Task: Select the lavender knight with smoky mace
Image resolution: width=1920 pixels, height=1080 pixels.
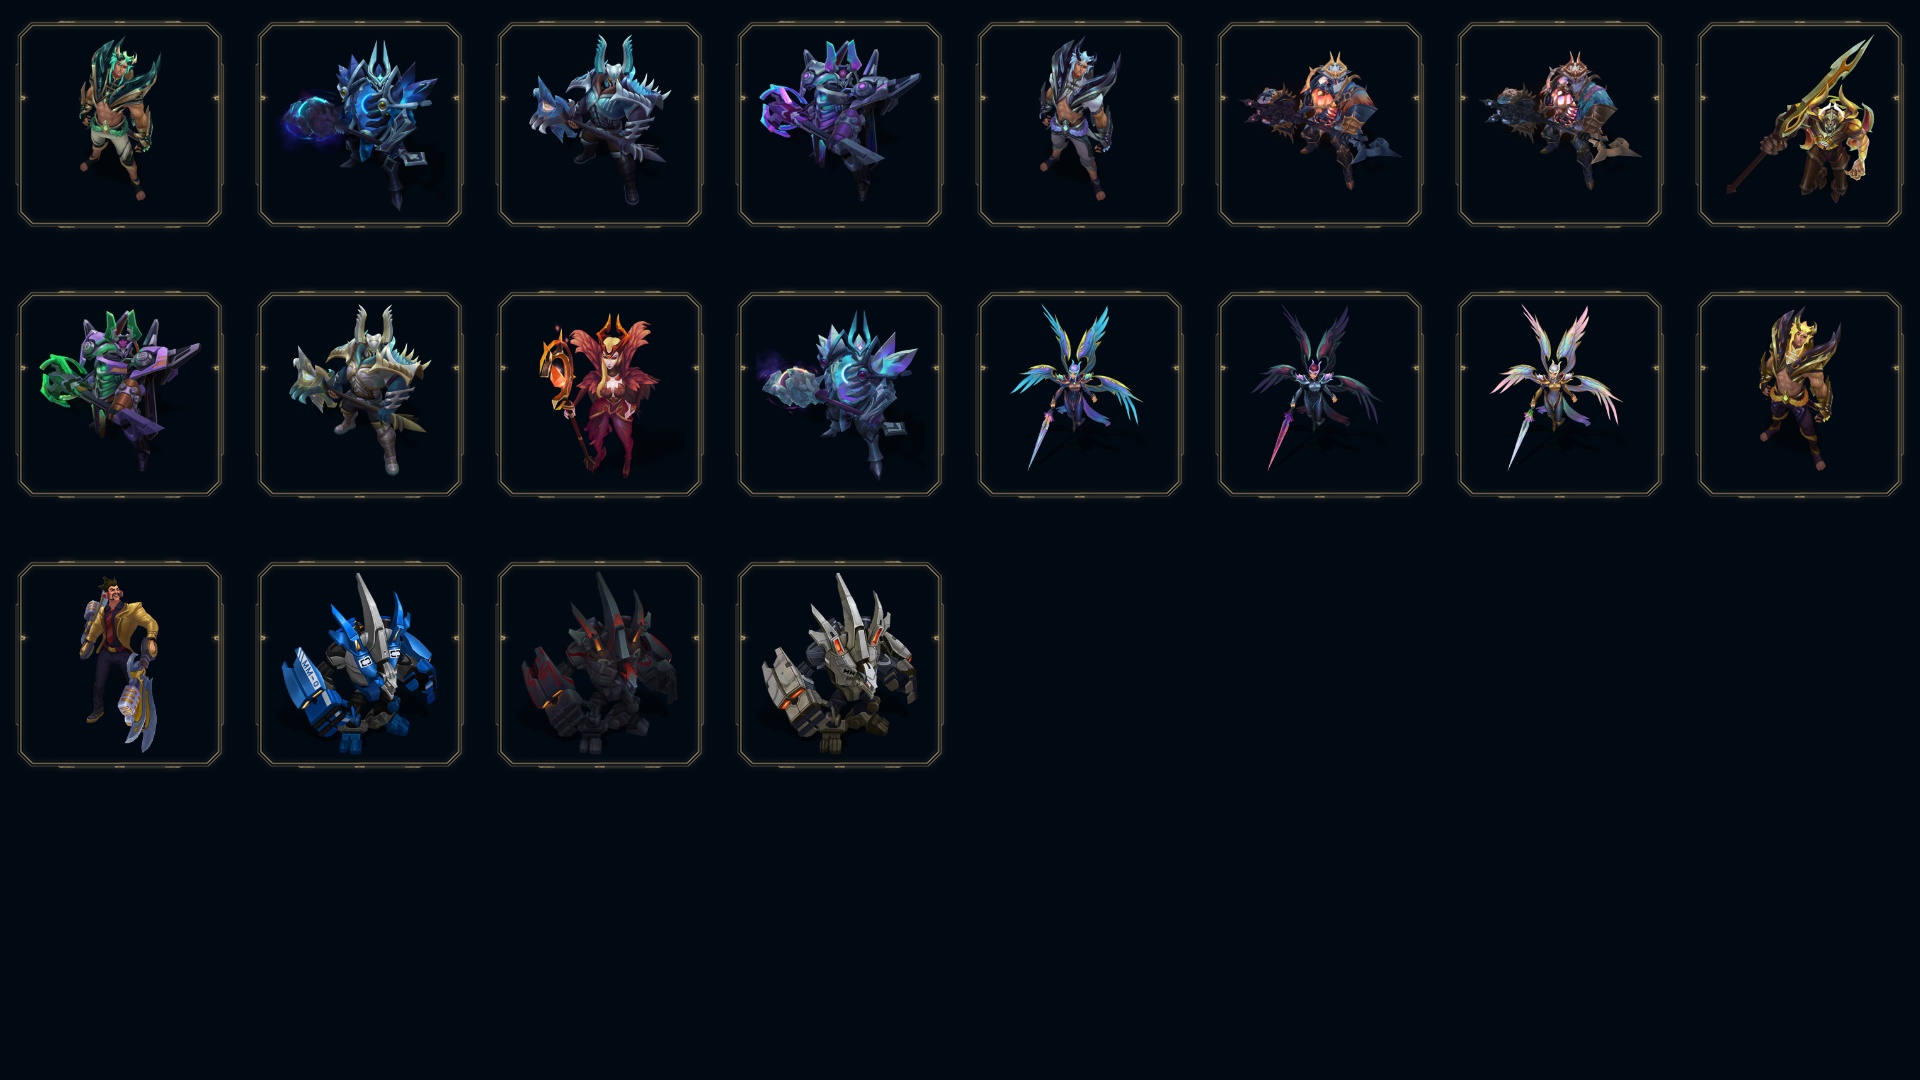Action: 840,394
